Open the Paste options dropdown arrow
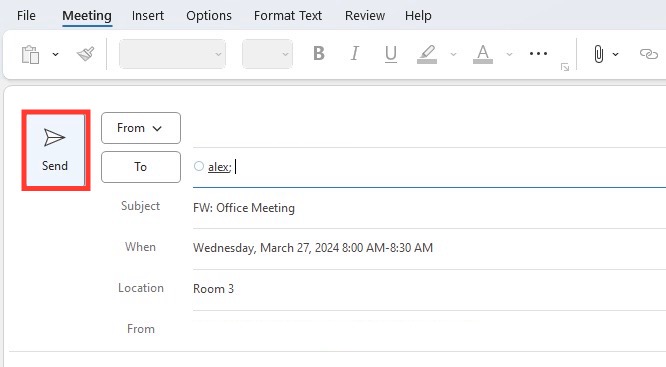The height and width of the screenshot is (367, 666). tap(56, 54)
